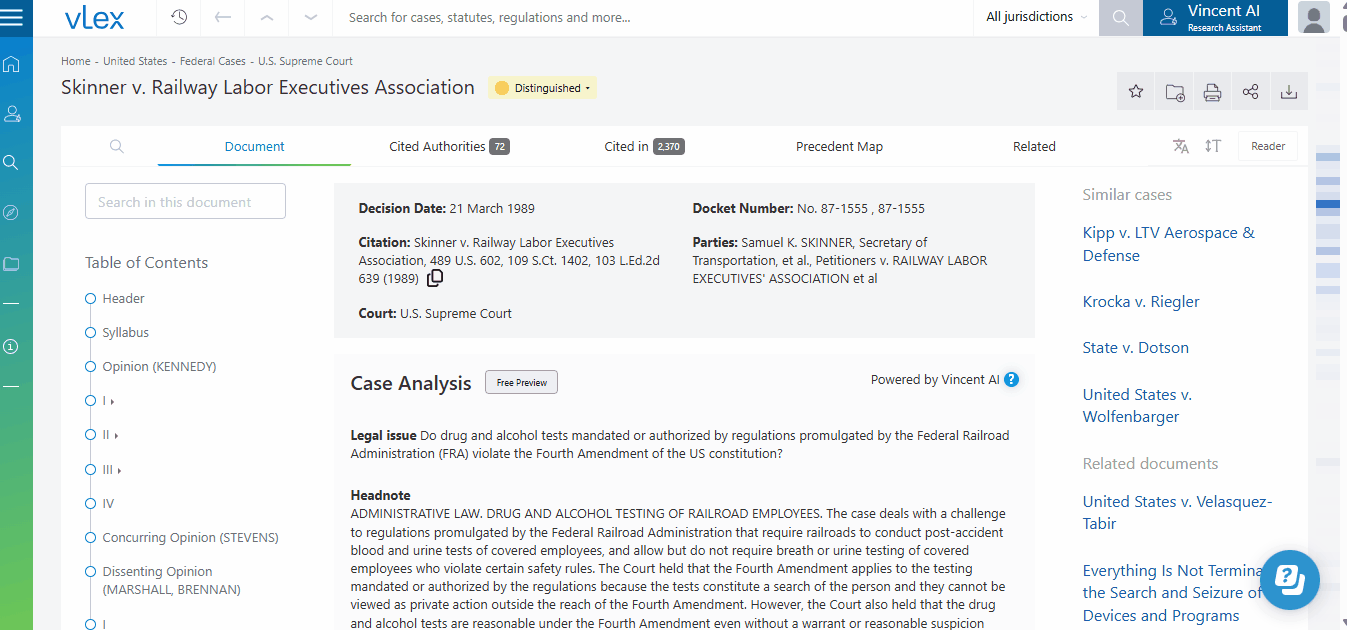This screenshot has width=1347, height=630.
Task: Click the translate document icon
Action: click(x=1181, y=146)
